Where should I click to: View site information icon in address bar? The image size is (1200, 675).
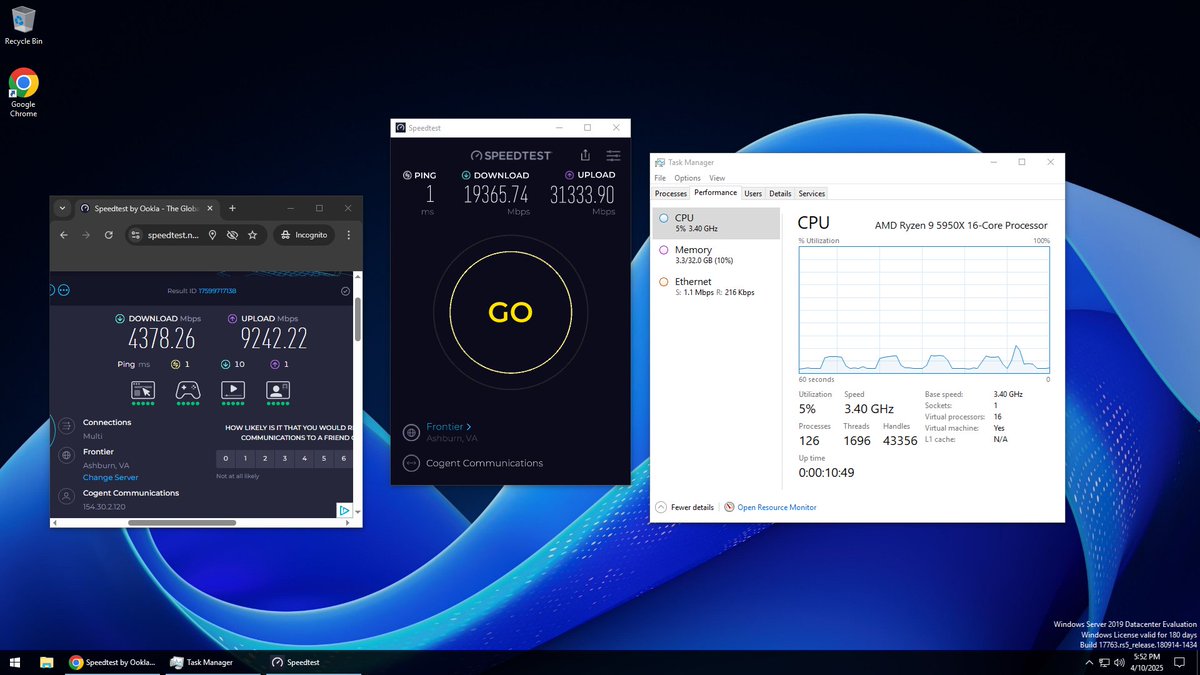click(138, 235)
